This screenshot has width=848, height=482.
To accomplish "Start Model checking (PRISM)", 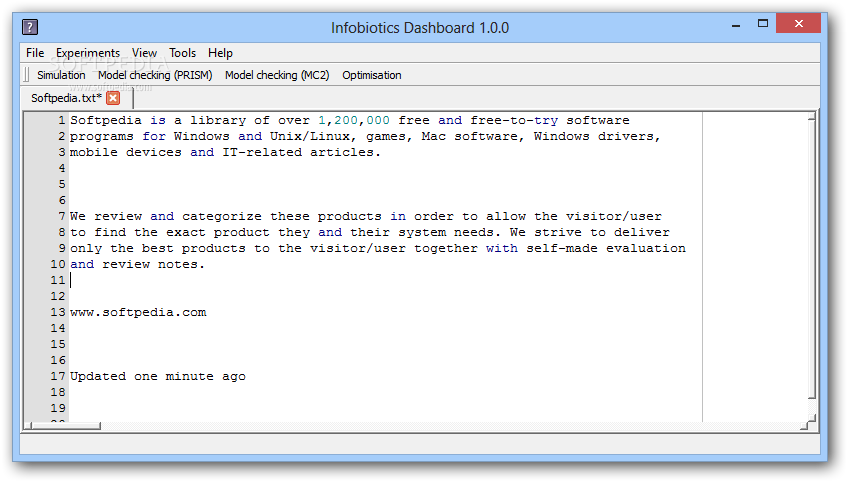I will point(155,75).
